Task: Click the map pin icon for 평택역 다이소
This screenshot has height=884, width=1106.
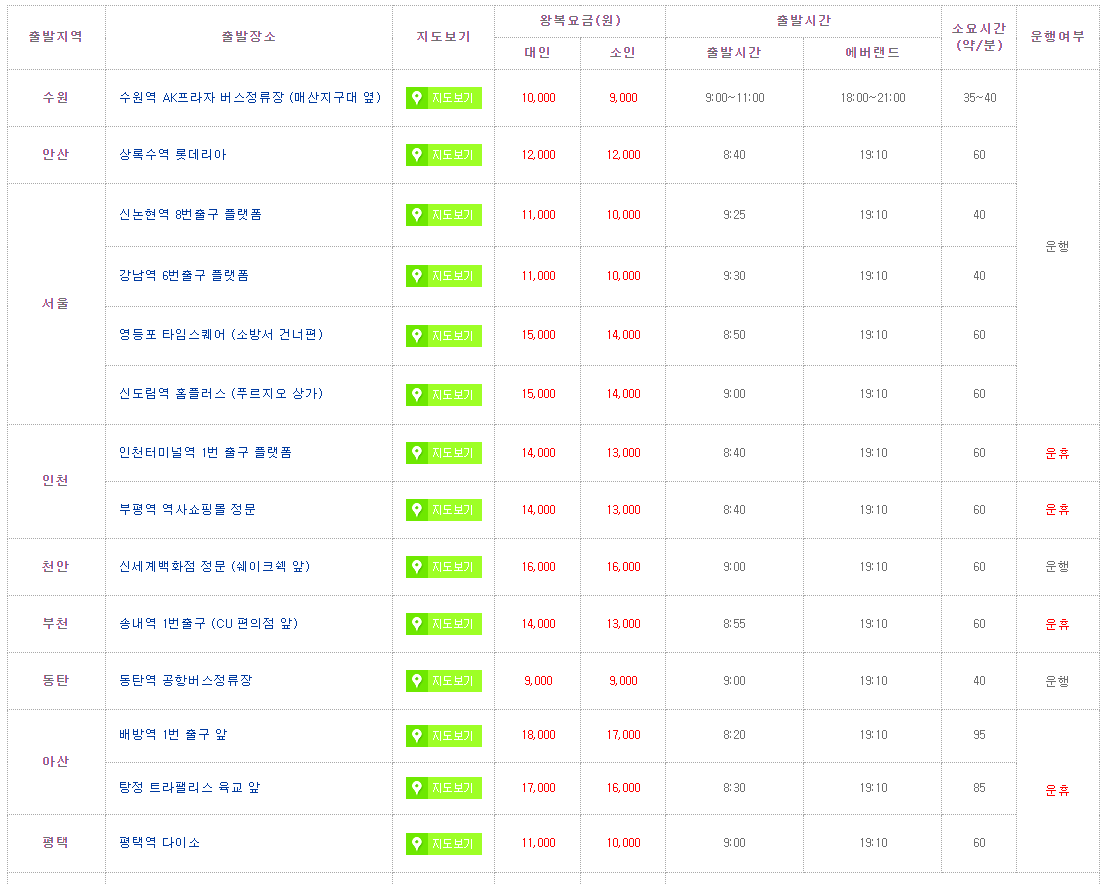Action: click(416, 843)
